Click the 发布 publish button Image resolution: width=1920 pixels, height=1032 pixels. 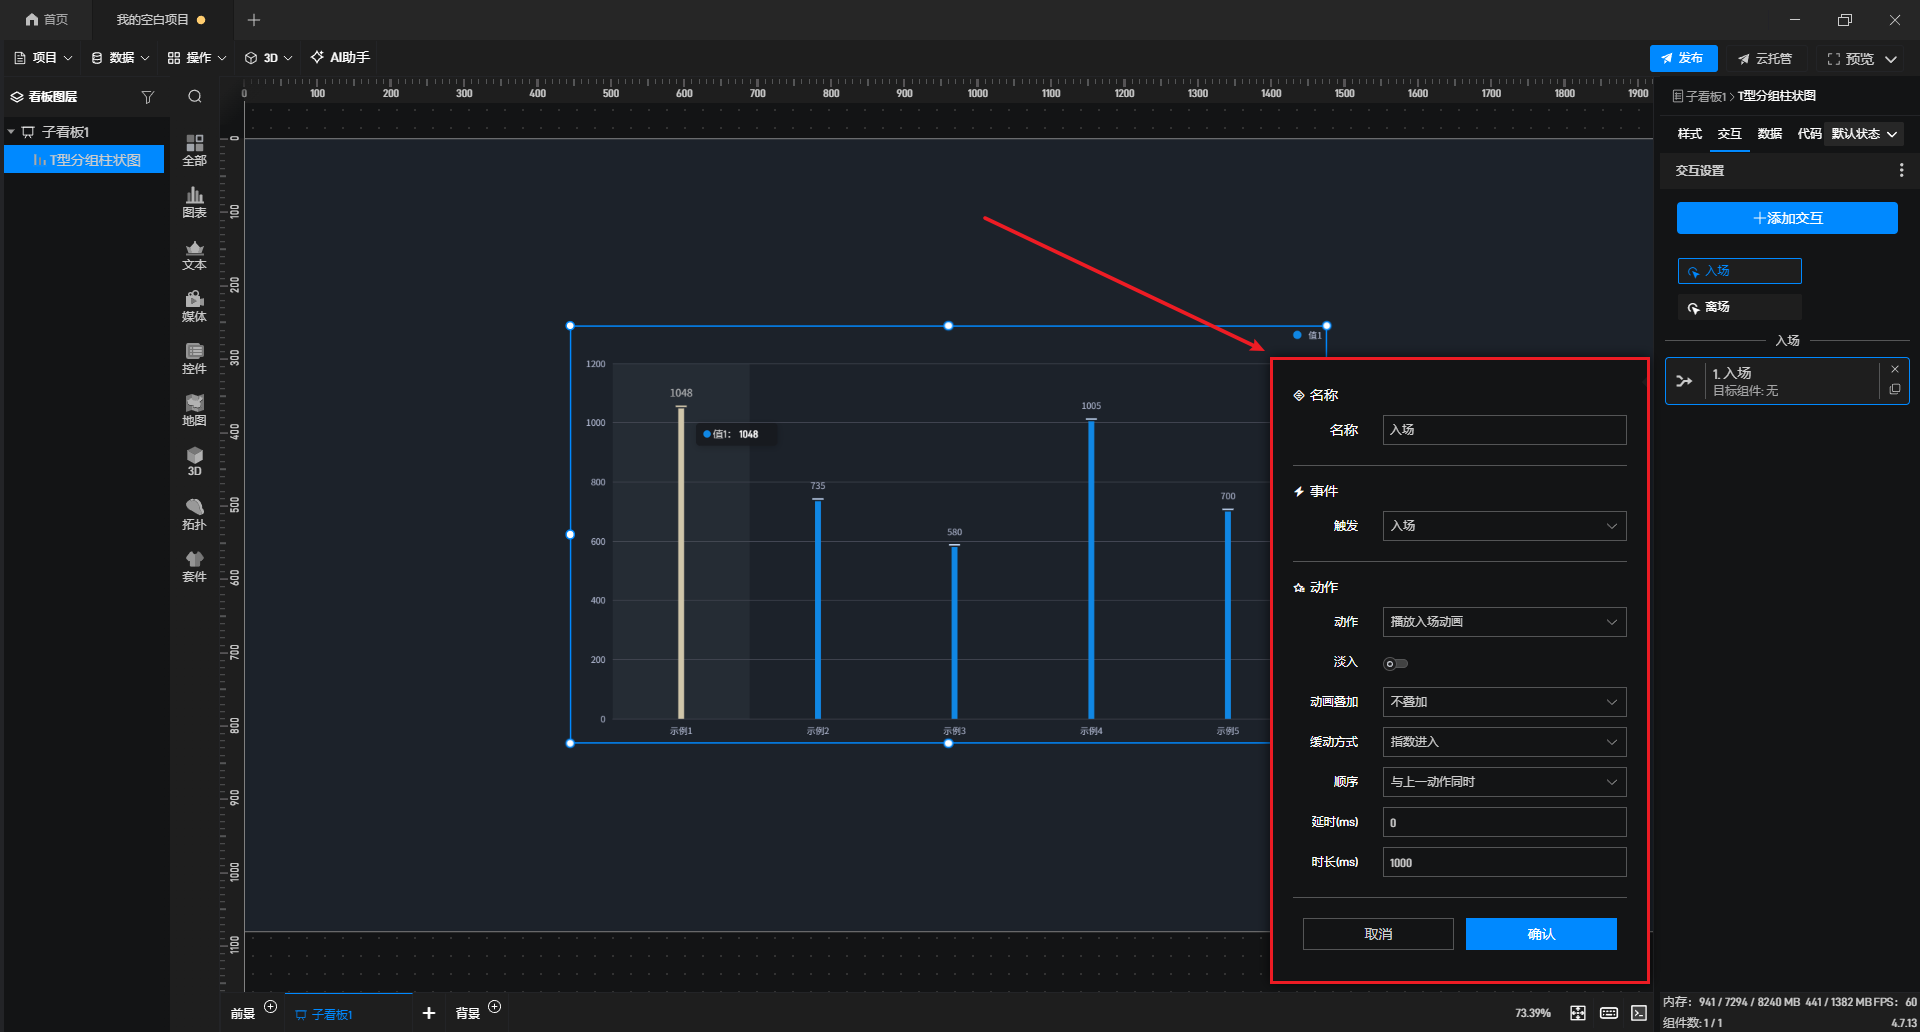pos(1683,58)
